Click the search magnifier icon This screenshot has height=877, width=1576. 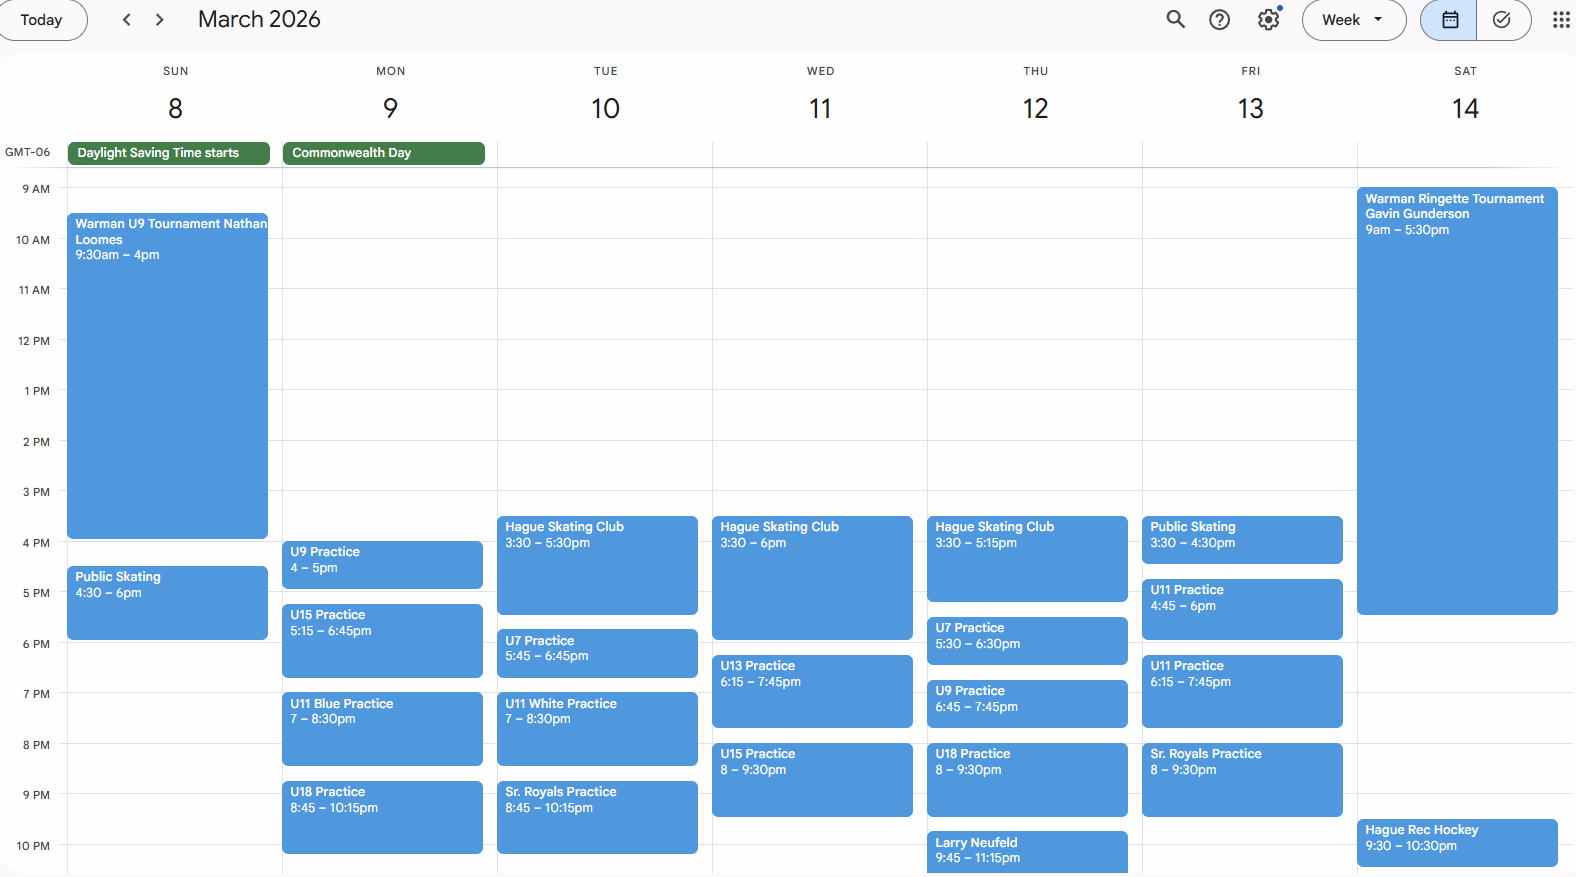point(1175,20)
